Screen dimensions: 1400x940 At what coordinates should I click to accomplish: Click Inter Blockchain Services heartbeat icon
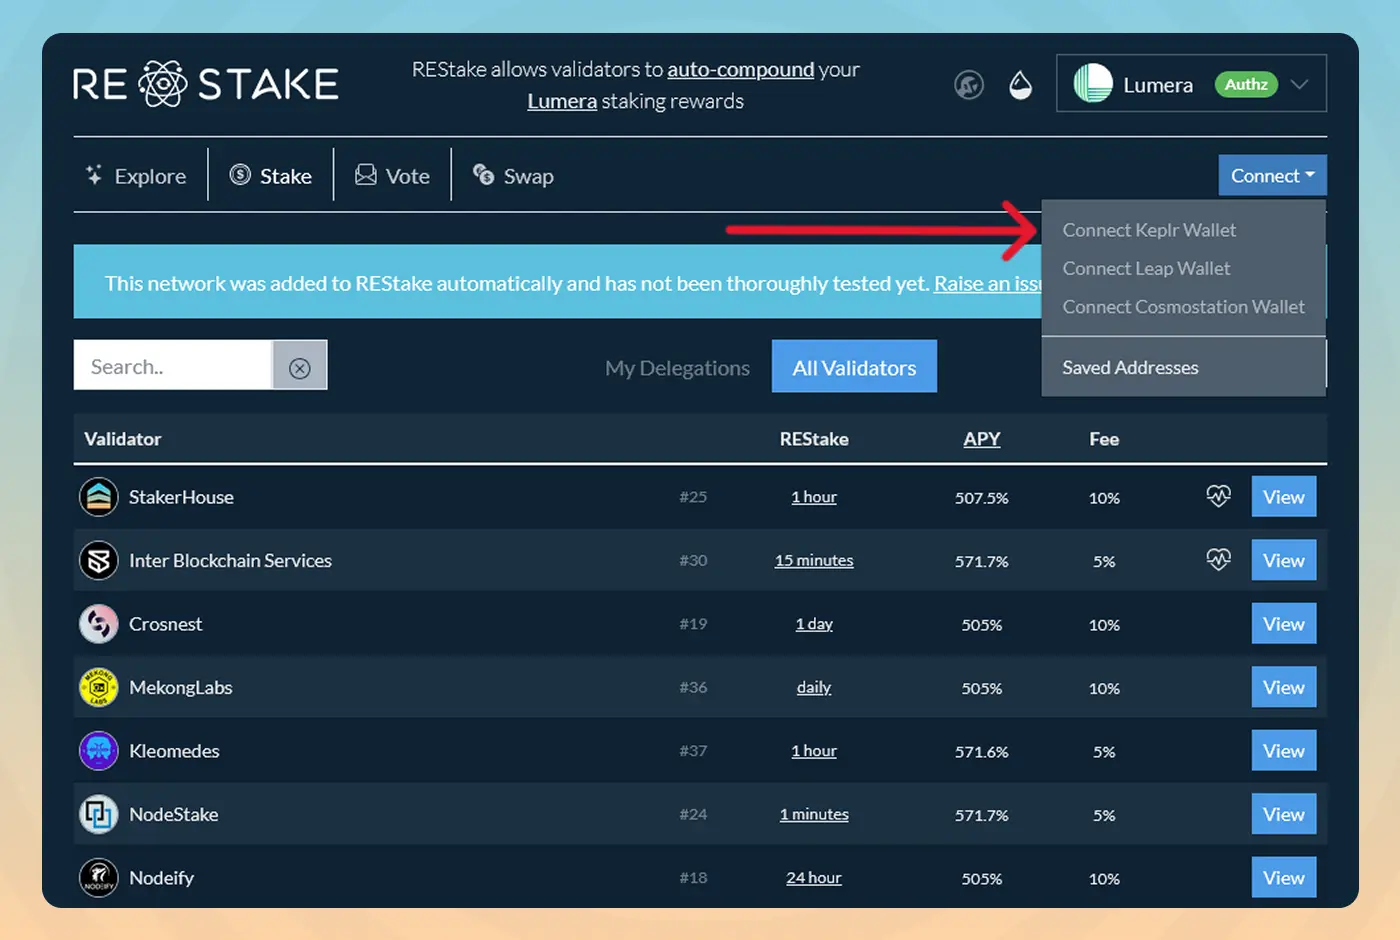point(1218,560)
